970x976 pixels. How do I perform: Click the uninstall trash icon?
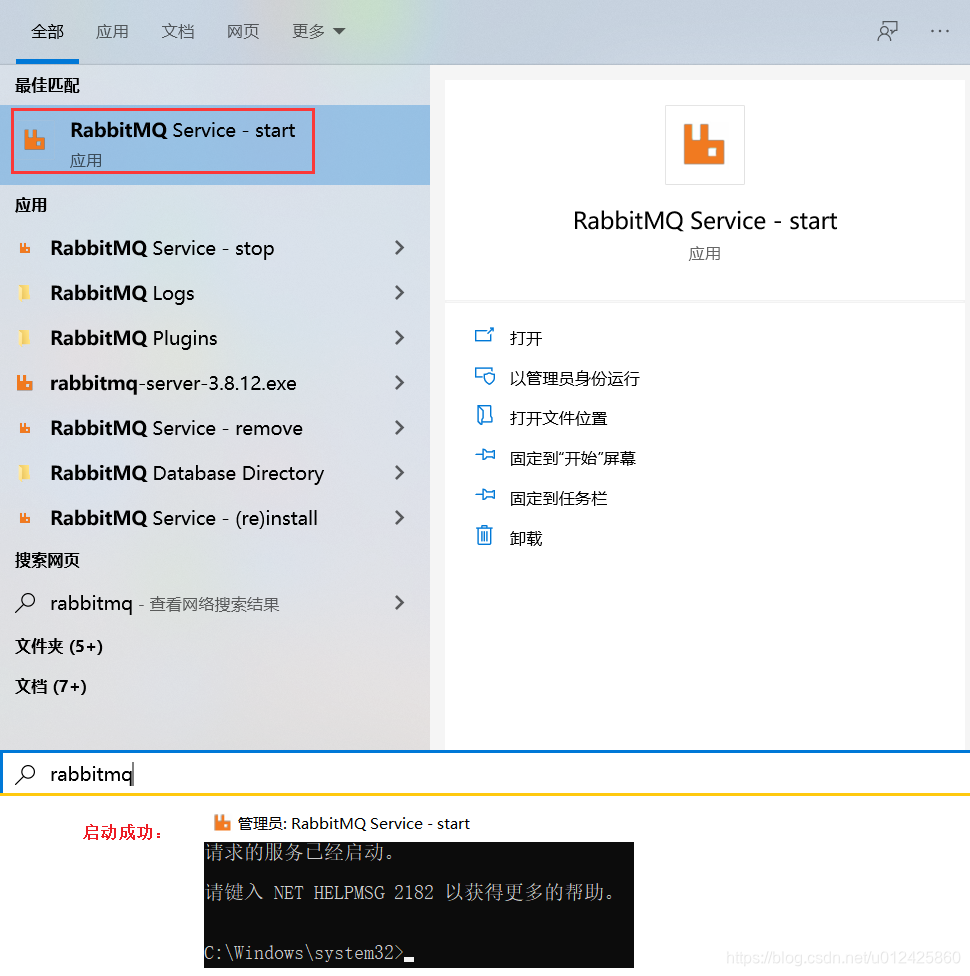(484, 535)
